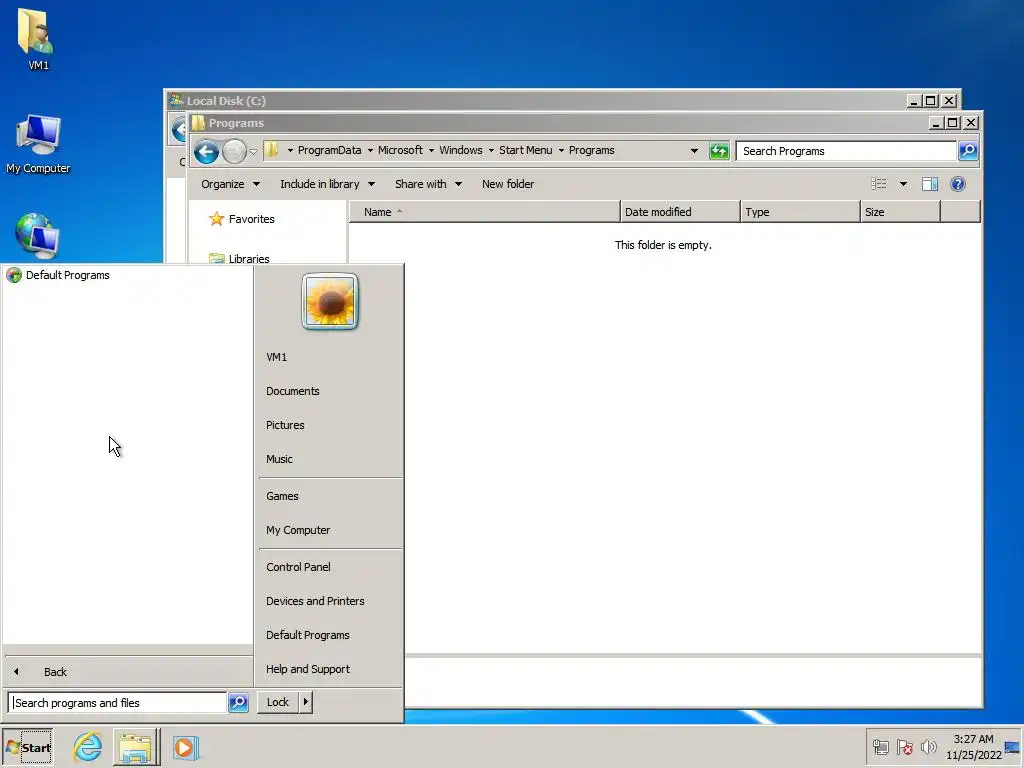Select the Network globe desktop icon

coord(37,236)
